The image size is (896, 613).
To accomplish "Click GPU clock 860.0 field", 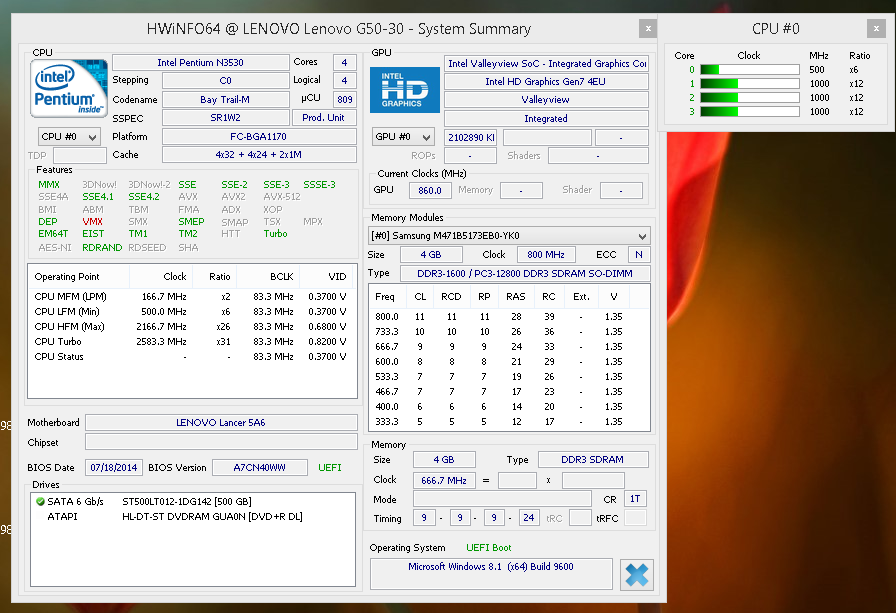I will coord(430,190).
